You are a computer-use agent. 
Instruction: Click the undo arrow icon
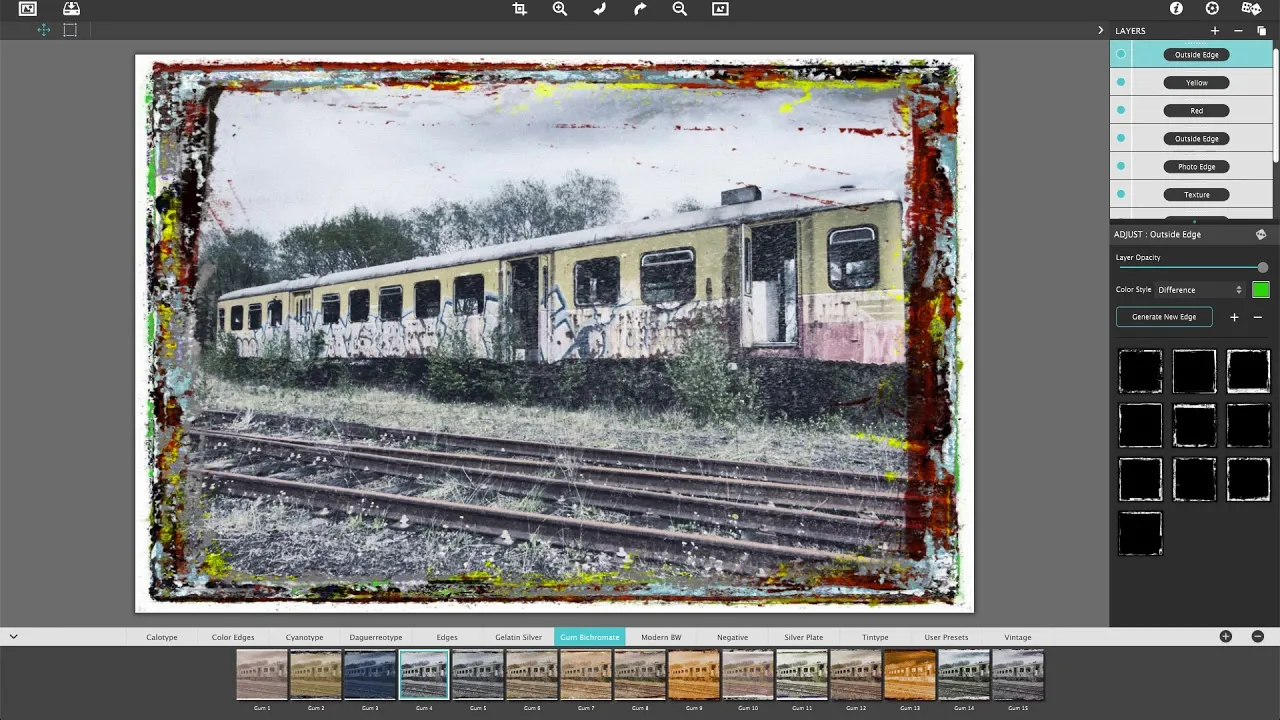coord(600,9)
